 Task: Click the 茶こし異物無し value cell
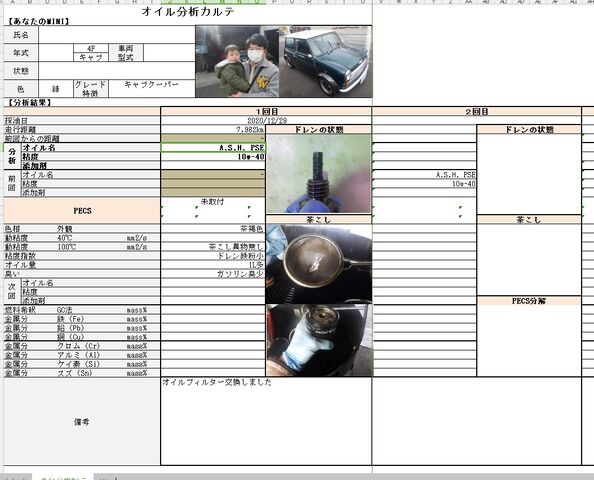click(213, 247)
